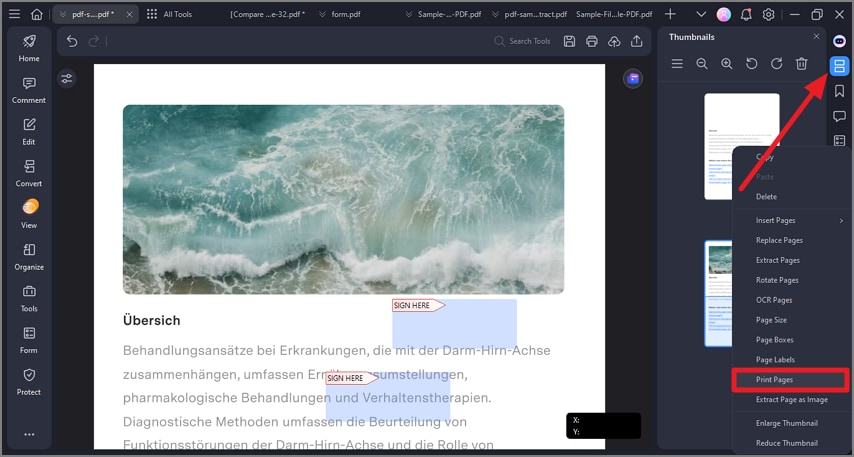This screenshot has width=854, height=457.
Task: Expand the tab list dropdown chevron
Action: click(701, 14)
